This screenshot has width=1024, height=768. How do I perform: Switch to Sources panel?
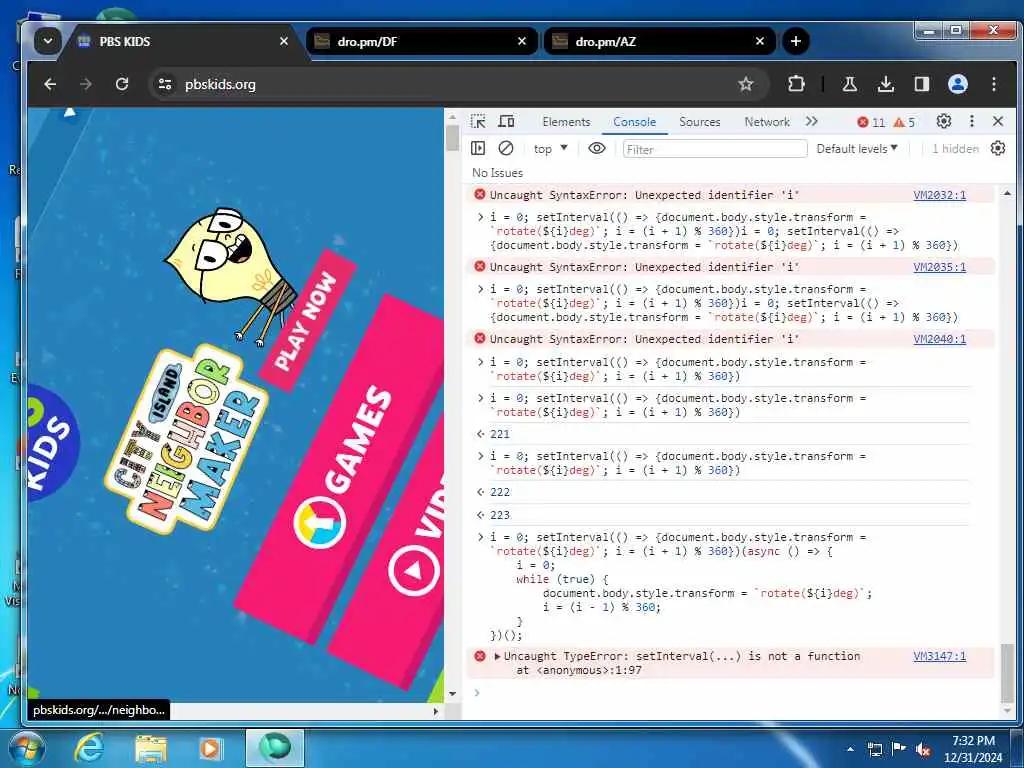pyautogui.click(x=699, y=121)
